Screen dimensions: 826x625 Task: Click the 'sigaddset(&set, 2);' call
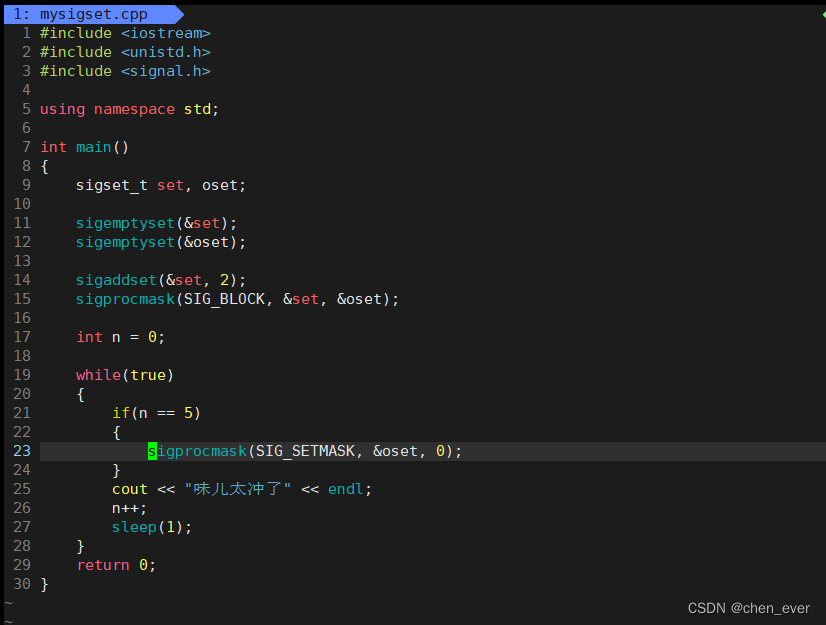coord(161,280)
